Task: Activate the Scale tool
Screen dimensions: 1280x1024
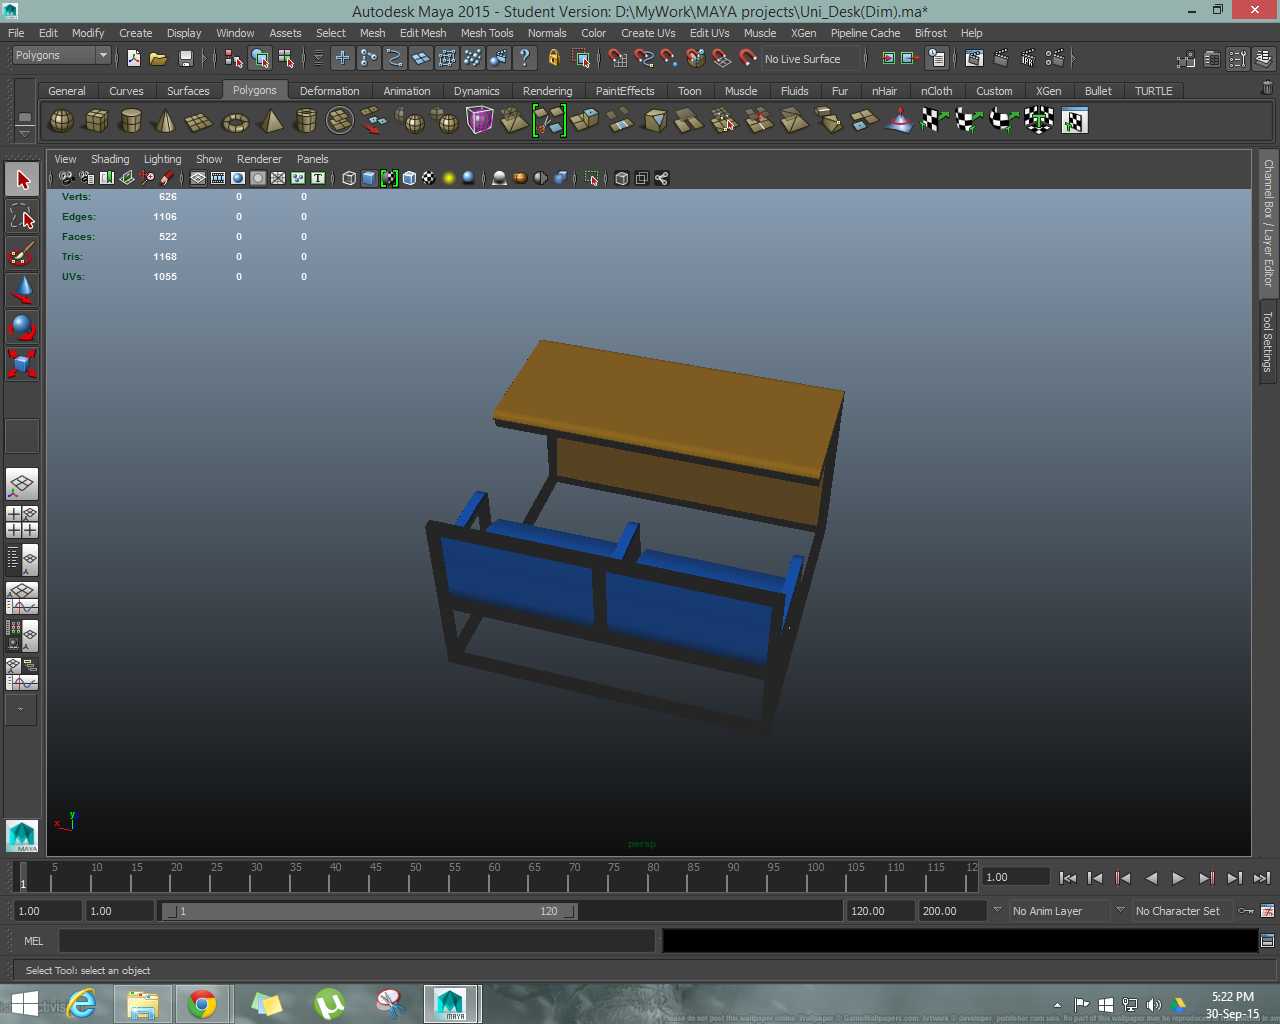Action: 22,363
